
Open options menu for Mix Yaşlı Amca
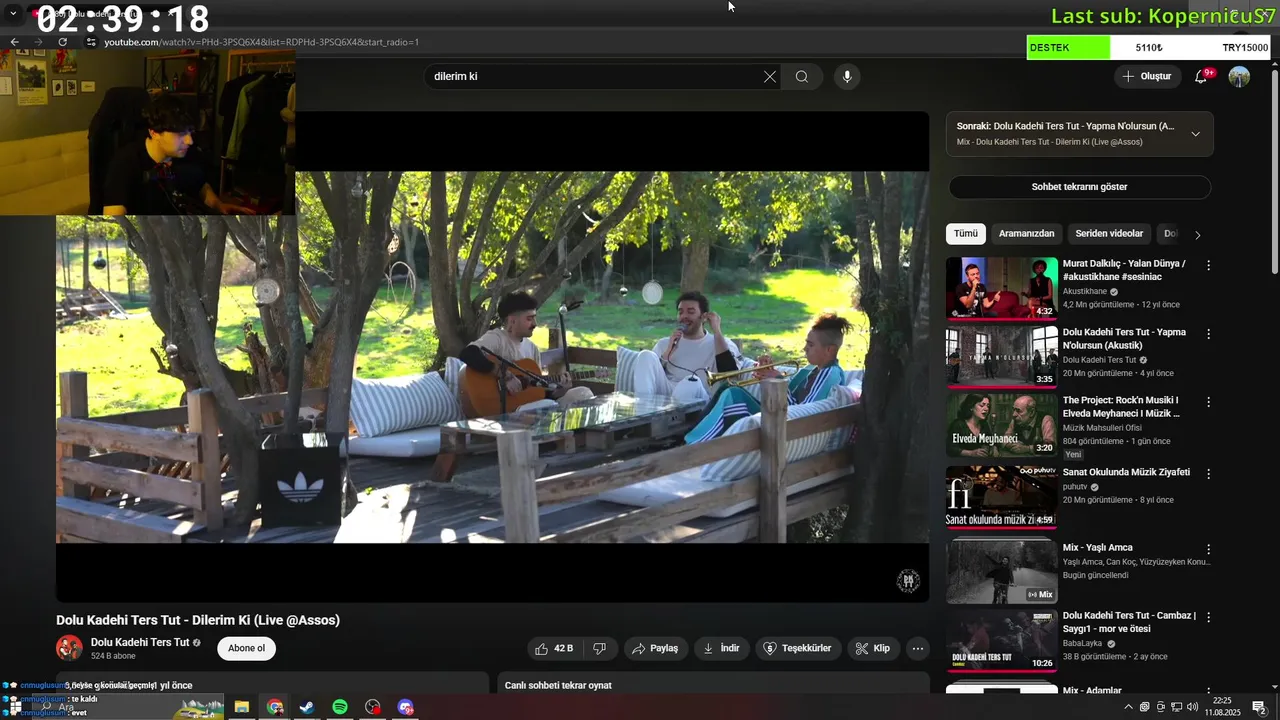pos(1208,549)
